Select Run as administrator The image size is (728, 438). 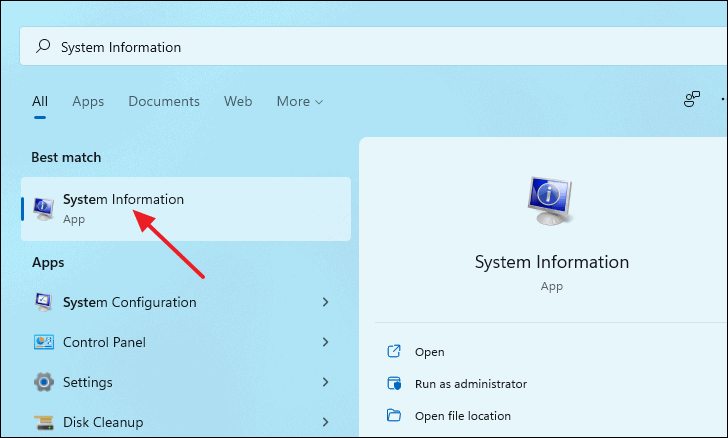click(471, 384)
